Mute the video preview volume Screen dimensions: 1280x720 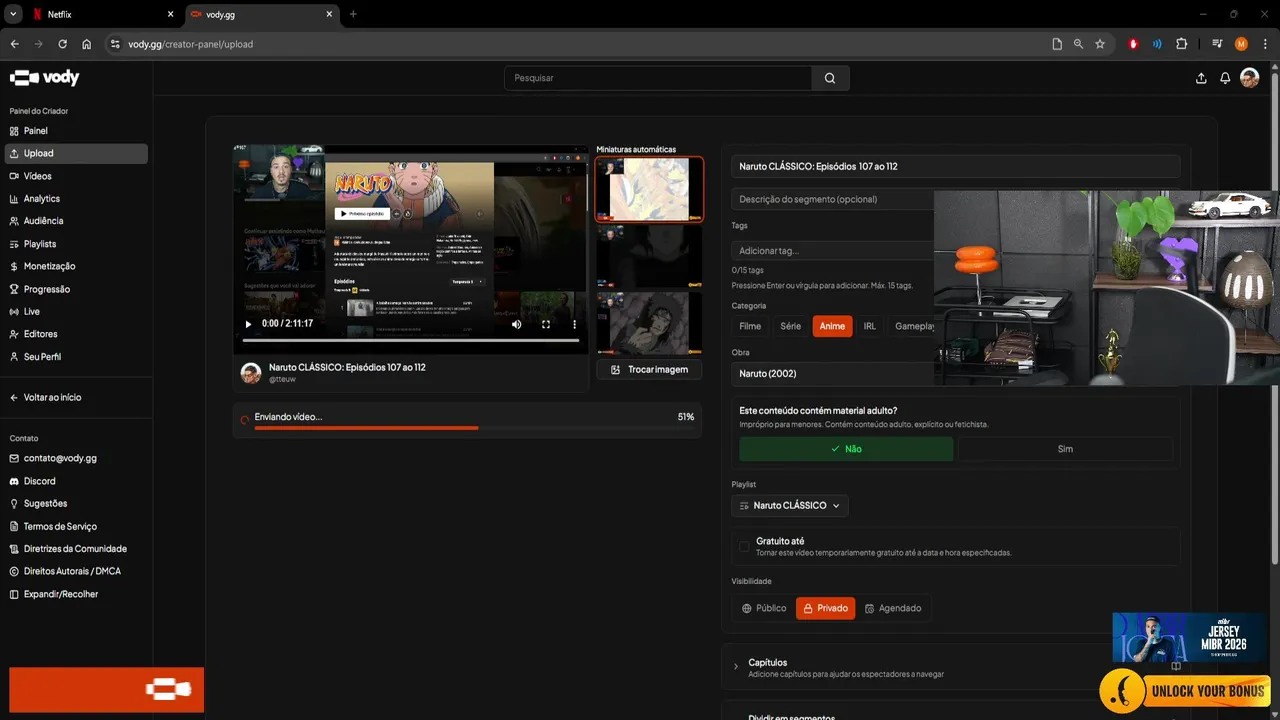coord(517,324)
